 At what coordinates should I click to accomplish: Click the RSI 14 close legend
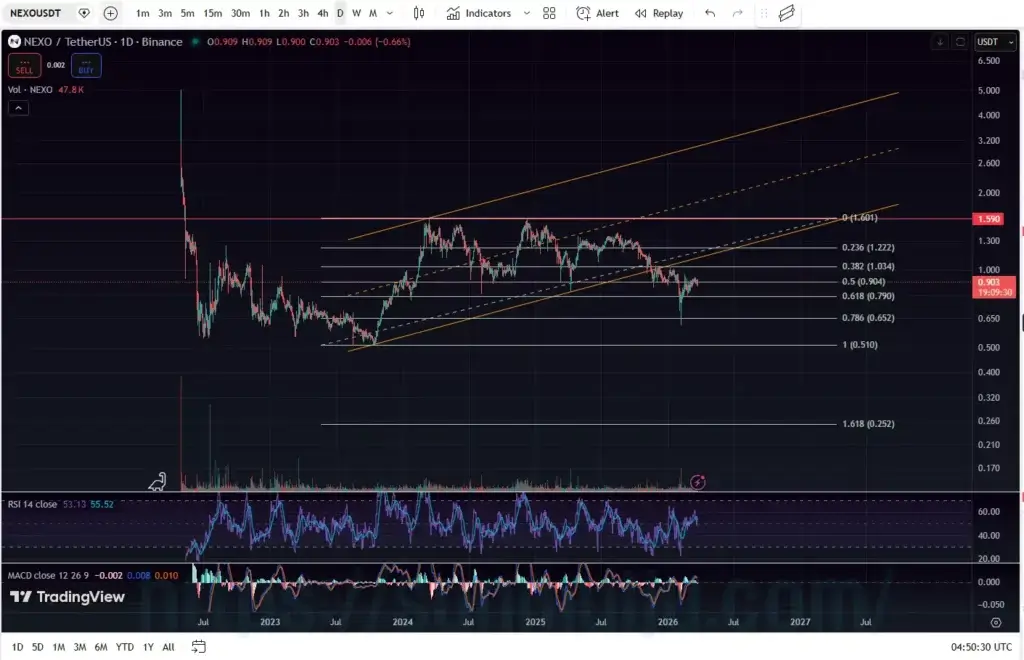[32, 504]
